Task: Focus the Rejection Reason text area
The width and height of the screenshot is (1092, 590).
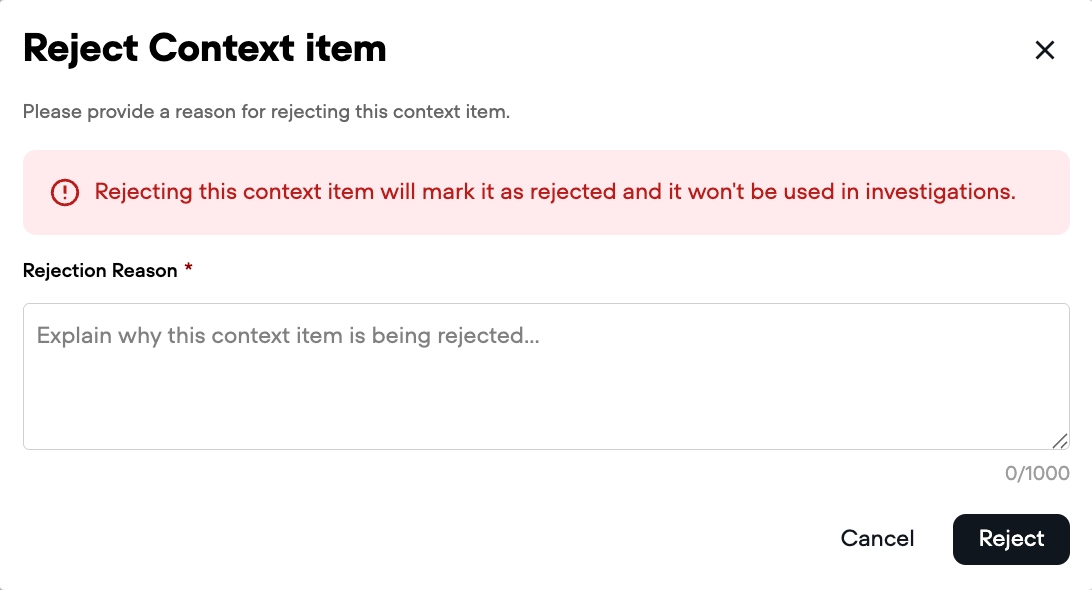Action: coord(546,376)
